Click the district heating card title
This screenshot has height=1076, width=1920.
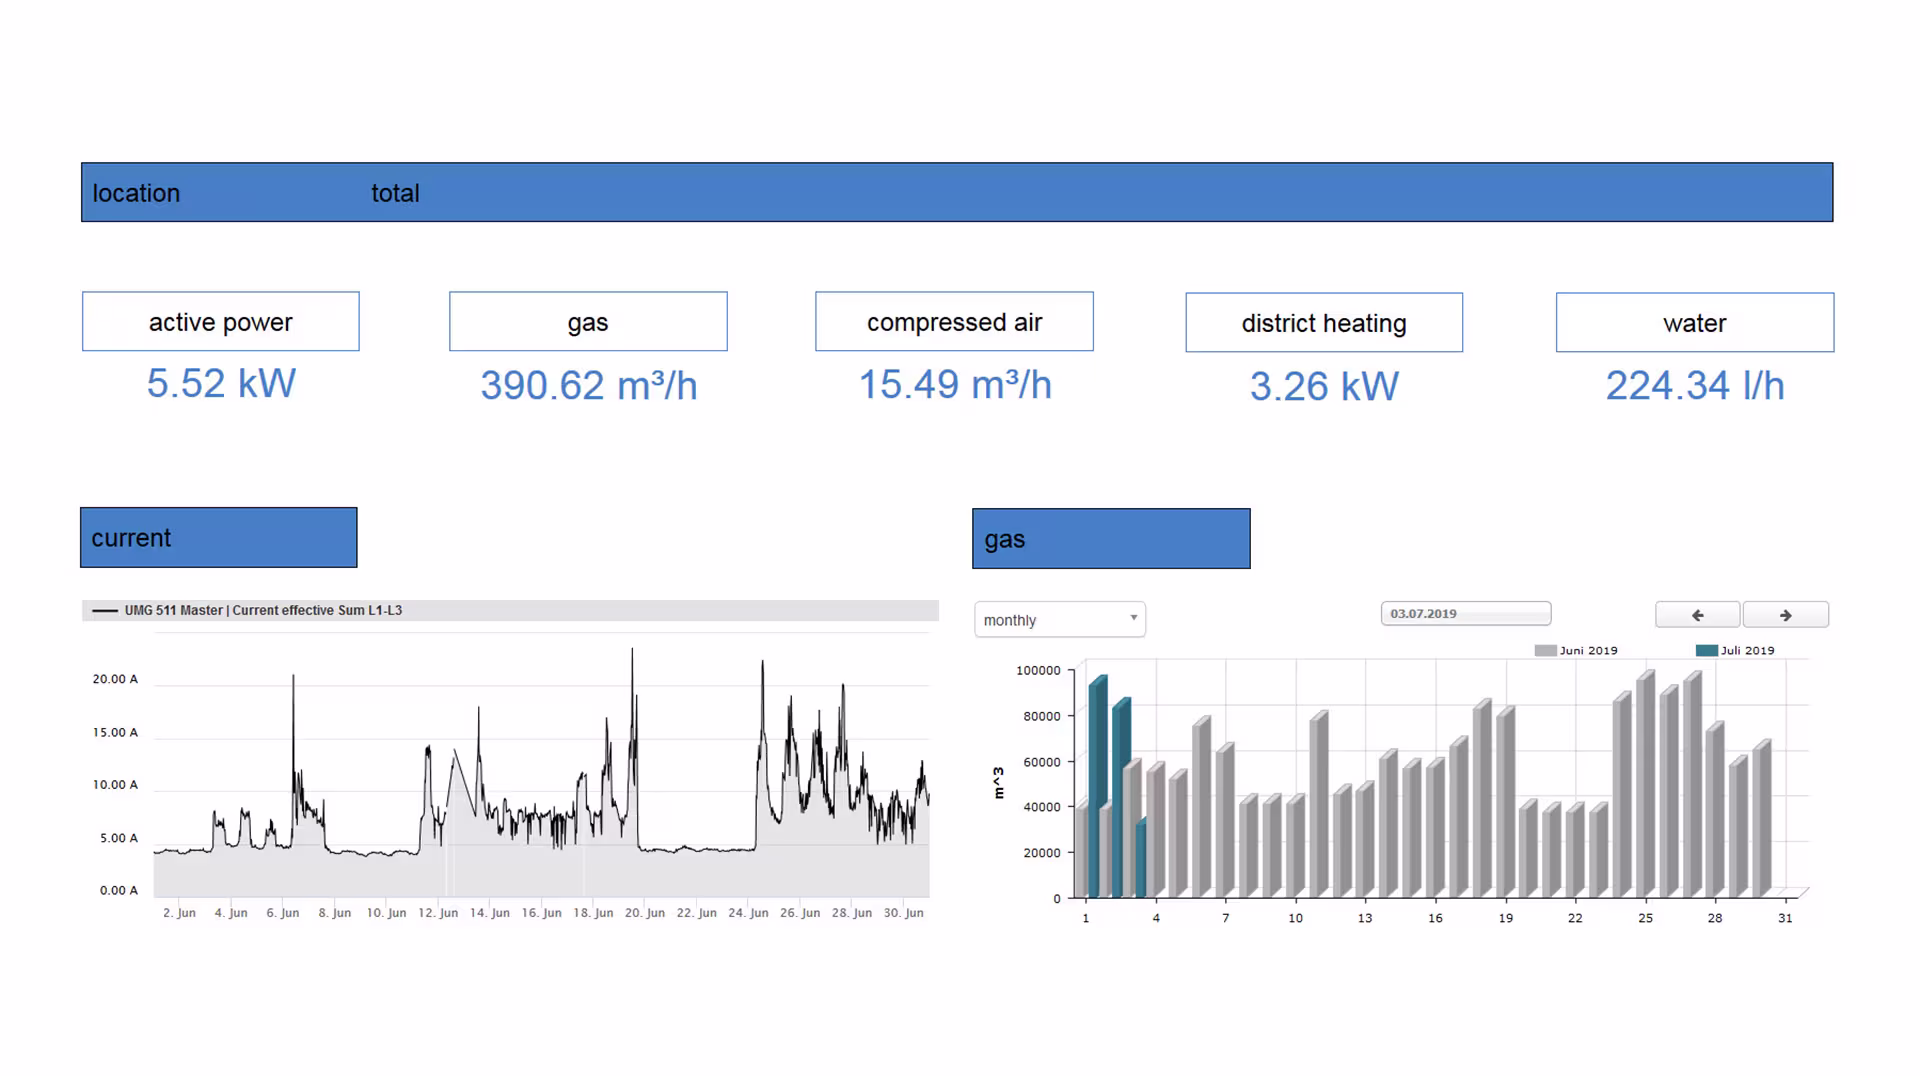(1323, 322)
